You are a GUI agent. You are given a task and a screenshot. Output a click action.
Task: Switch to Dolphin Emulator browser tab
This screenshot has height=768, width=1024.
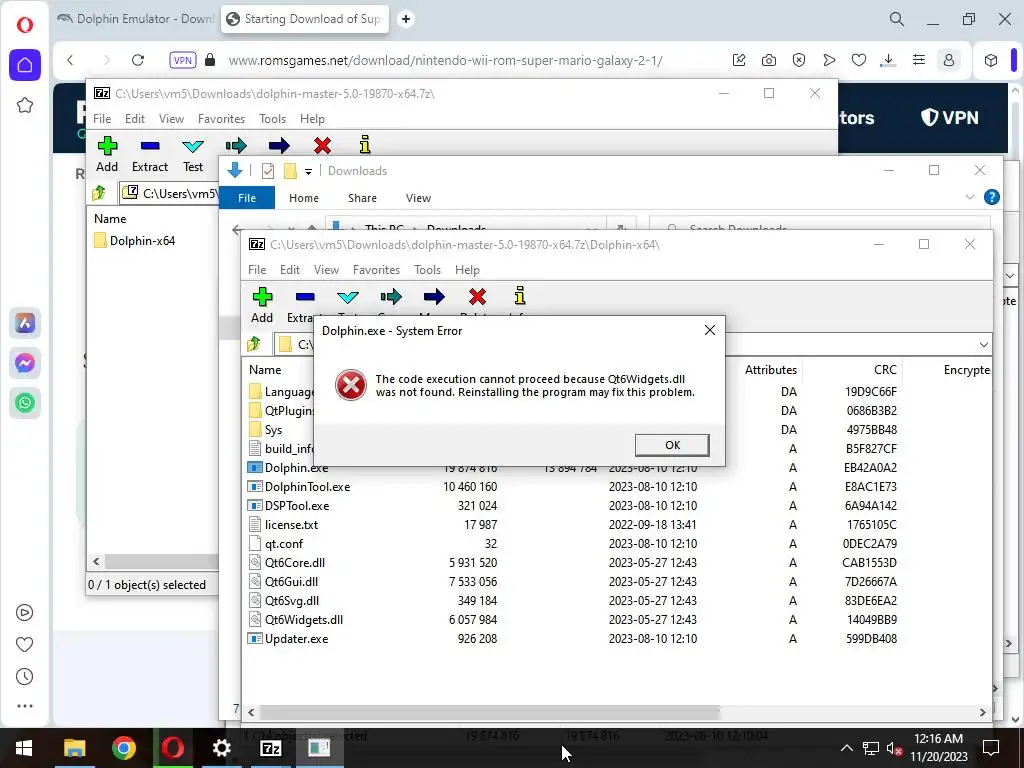click(x=135, y=19)
